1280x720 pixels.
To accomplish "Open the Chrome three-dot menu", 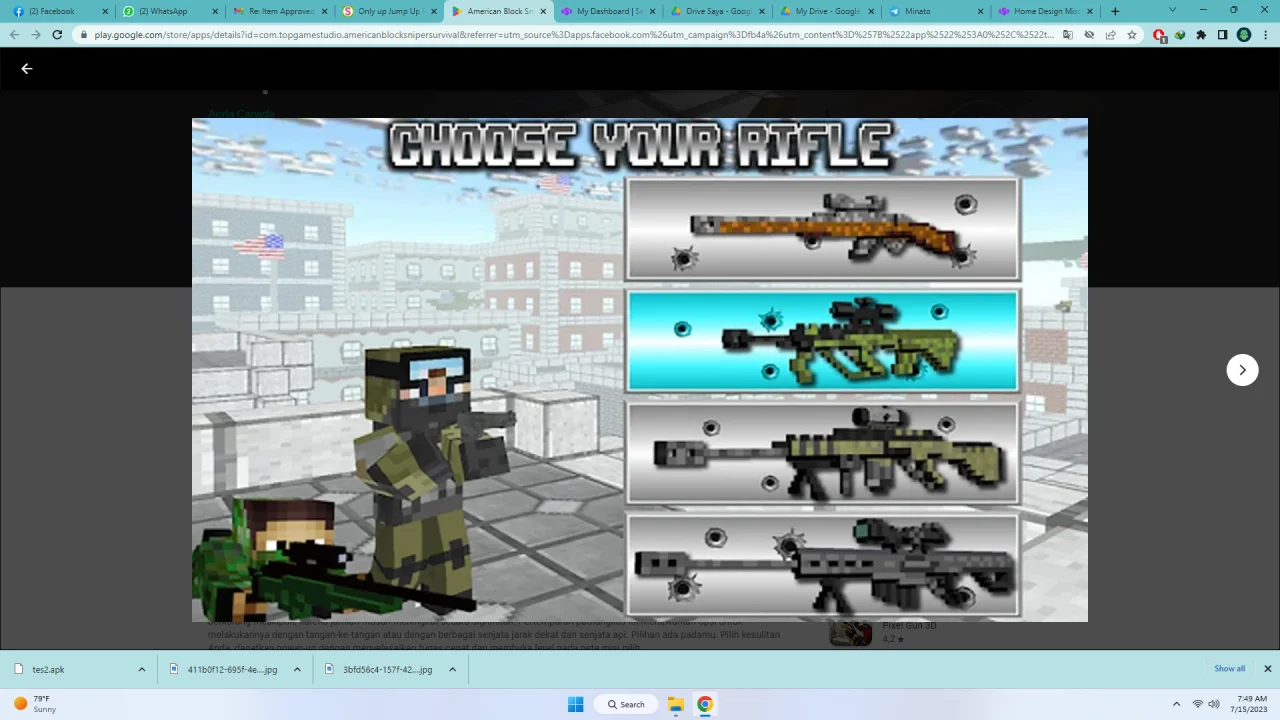I will (1265, 34).
